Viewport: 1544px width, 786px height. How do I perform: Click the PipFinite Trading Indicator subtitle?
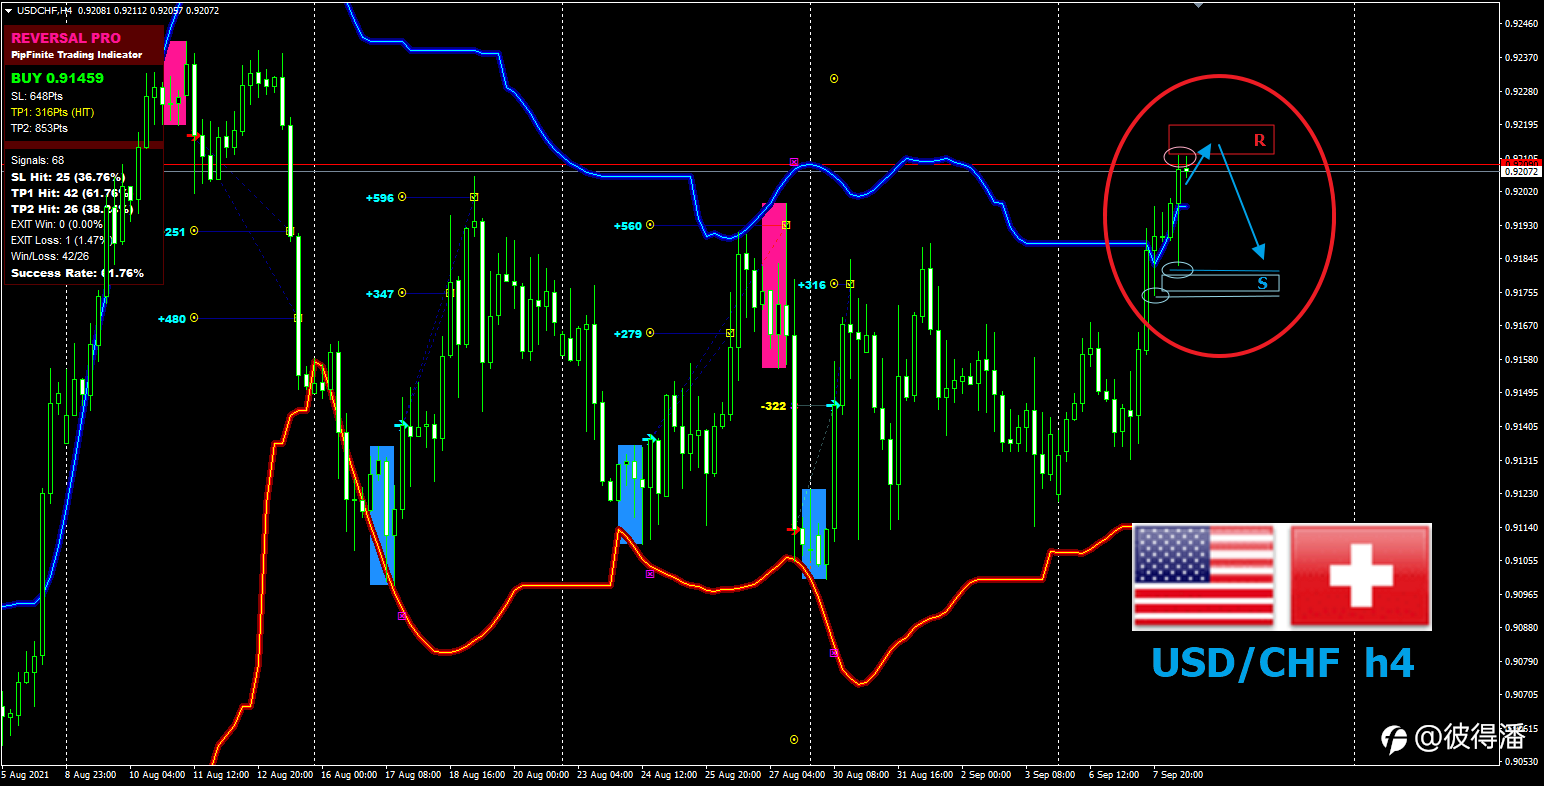pyautogui.click(x=77, y=55)
